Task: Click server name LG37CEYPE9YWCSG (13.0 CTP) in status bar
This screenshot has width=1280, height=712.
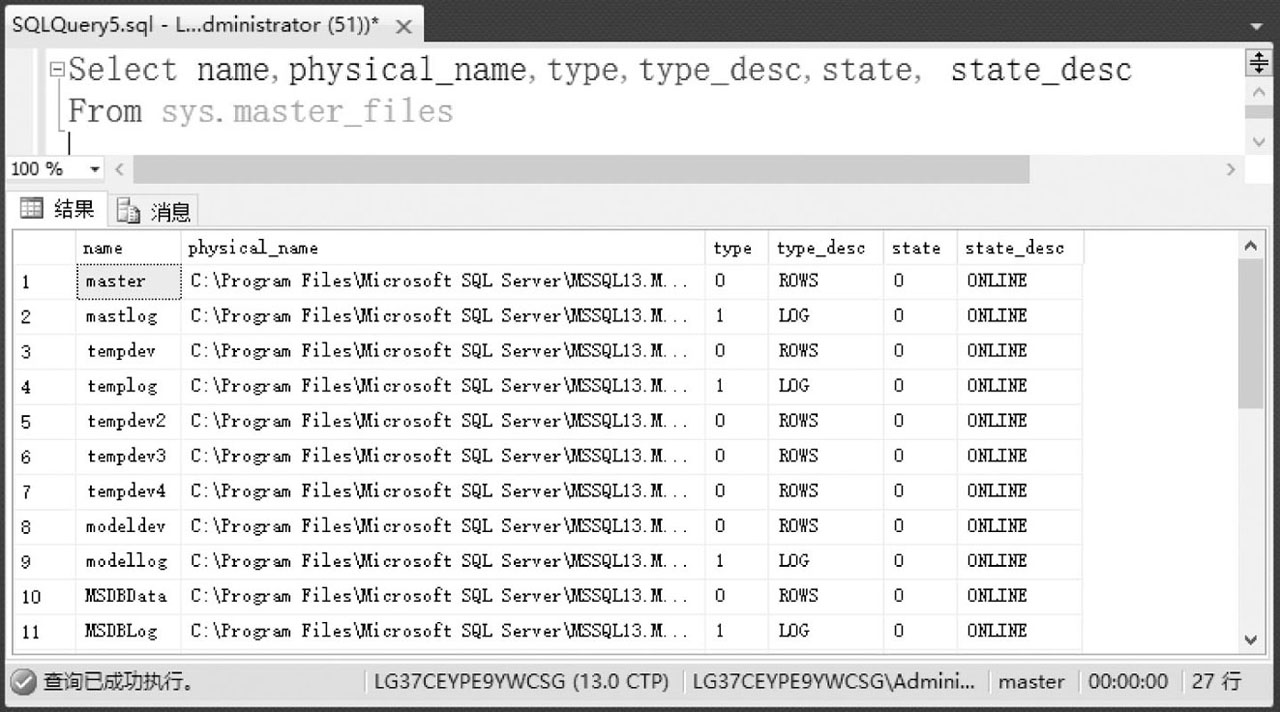Action: click(x=521, y=682)
